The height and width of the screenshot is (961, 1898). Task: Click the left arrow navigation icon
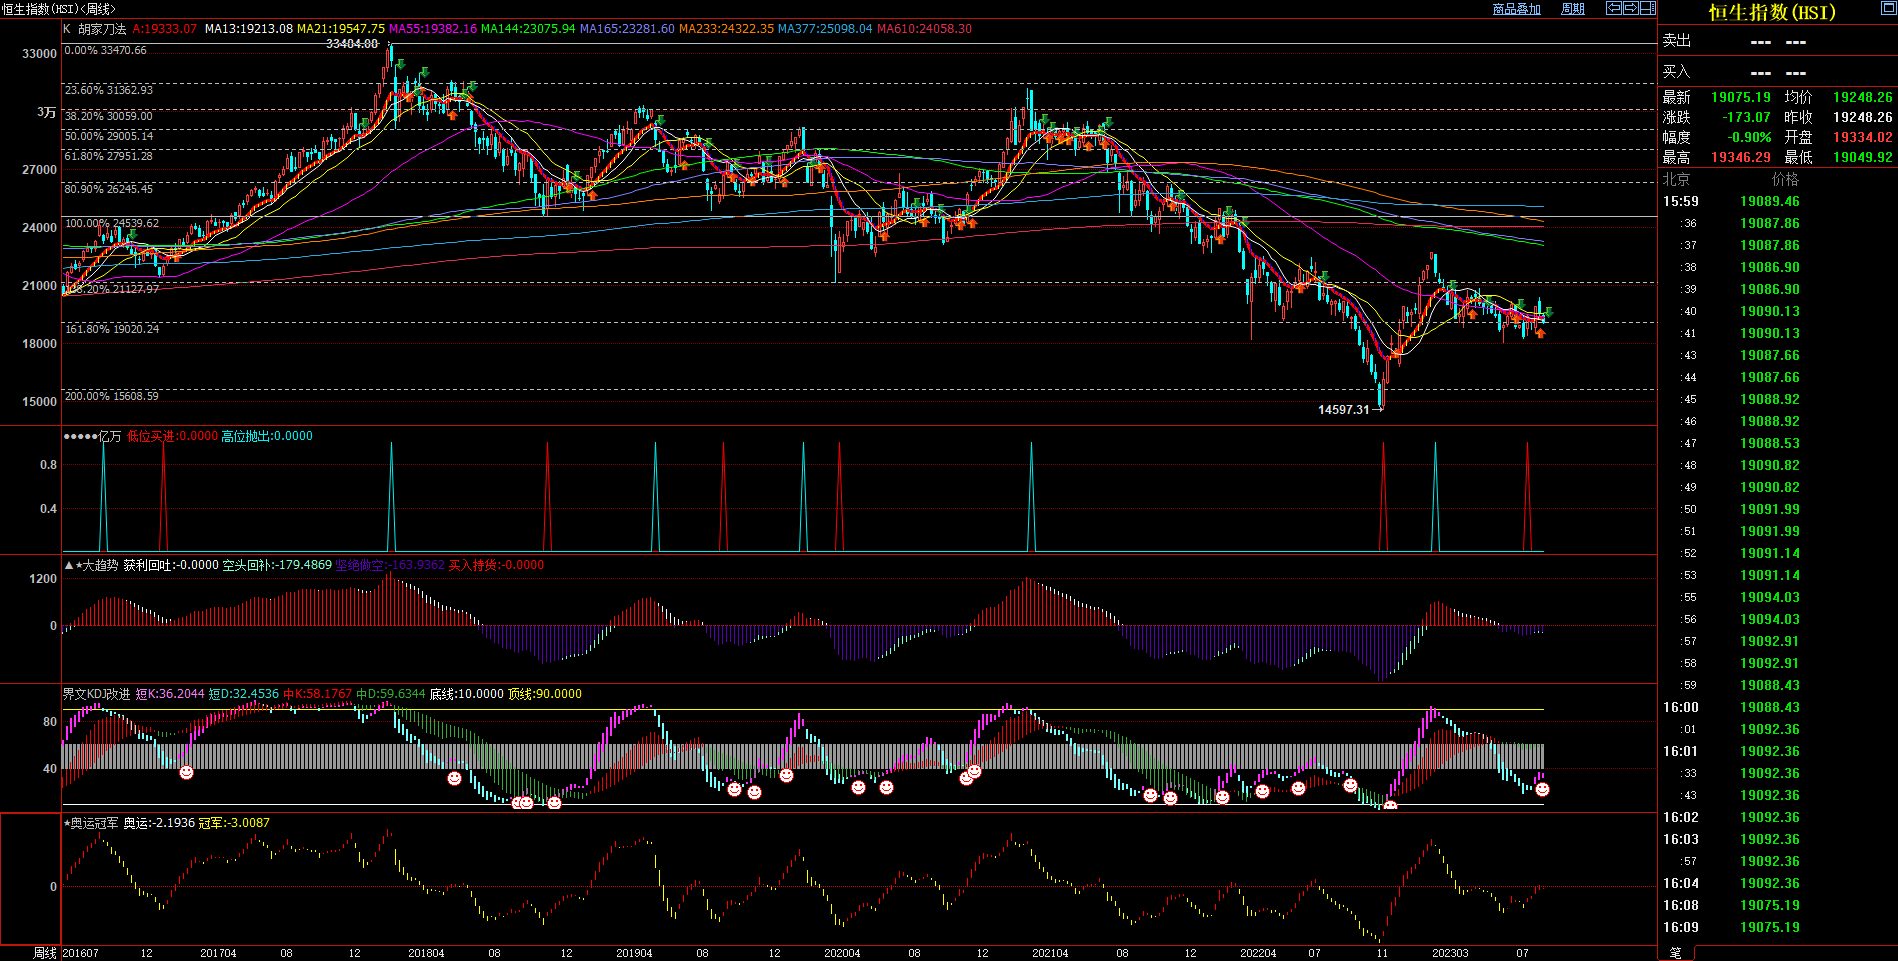tap(1613, 8)
